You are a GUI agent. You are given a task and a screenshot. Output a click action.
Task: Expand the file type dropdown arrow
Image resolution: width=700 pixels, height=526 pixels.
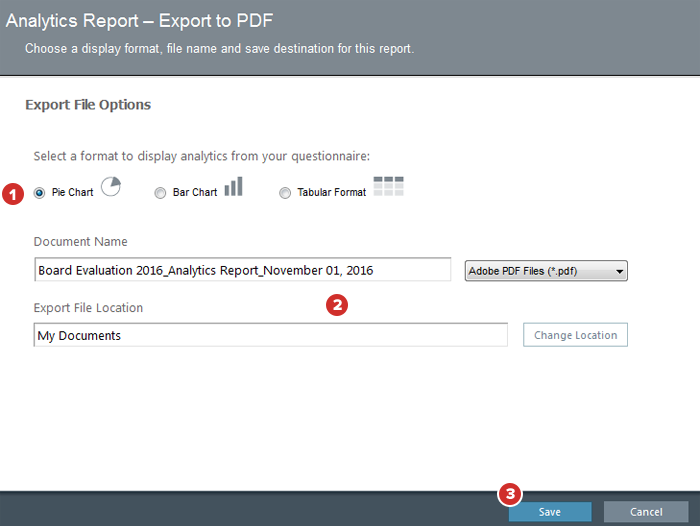(620, 271)
